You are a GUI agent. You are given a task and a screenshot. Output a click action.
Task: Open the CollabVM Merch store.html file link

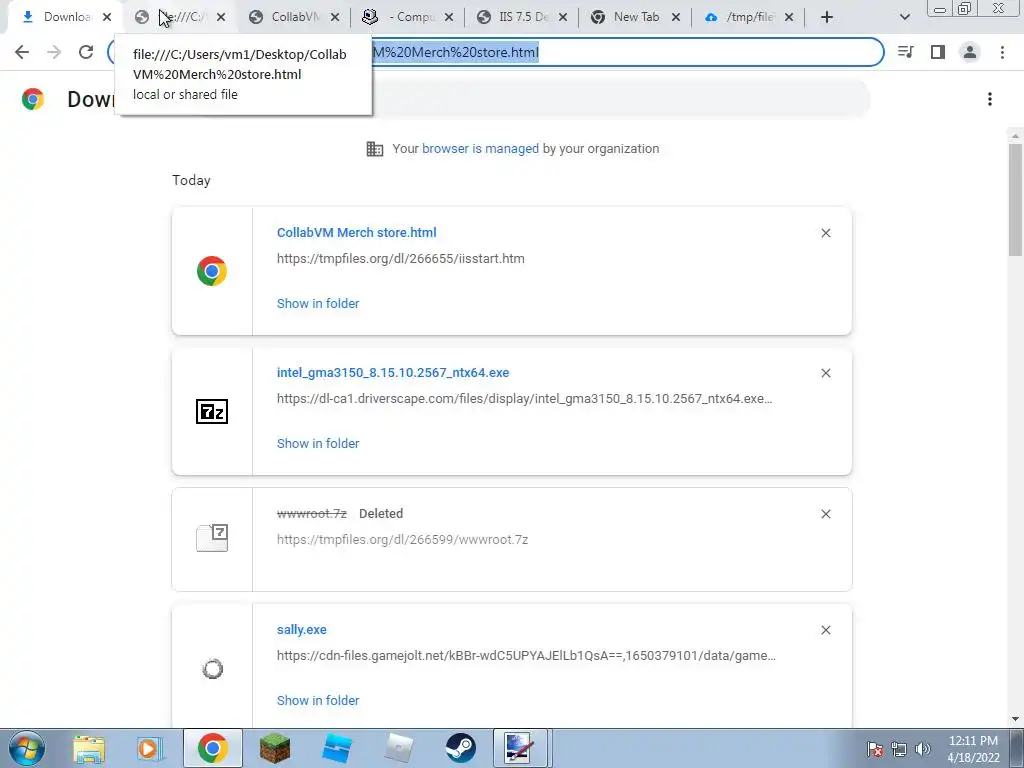pos(357,232)
